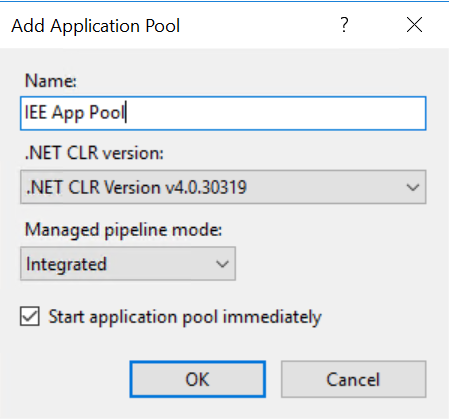
Task: Confirm with the OK button
Action: coord(198,379)
